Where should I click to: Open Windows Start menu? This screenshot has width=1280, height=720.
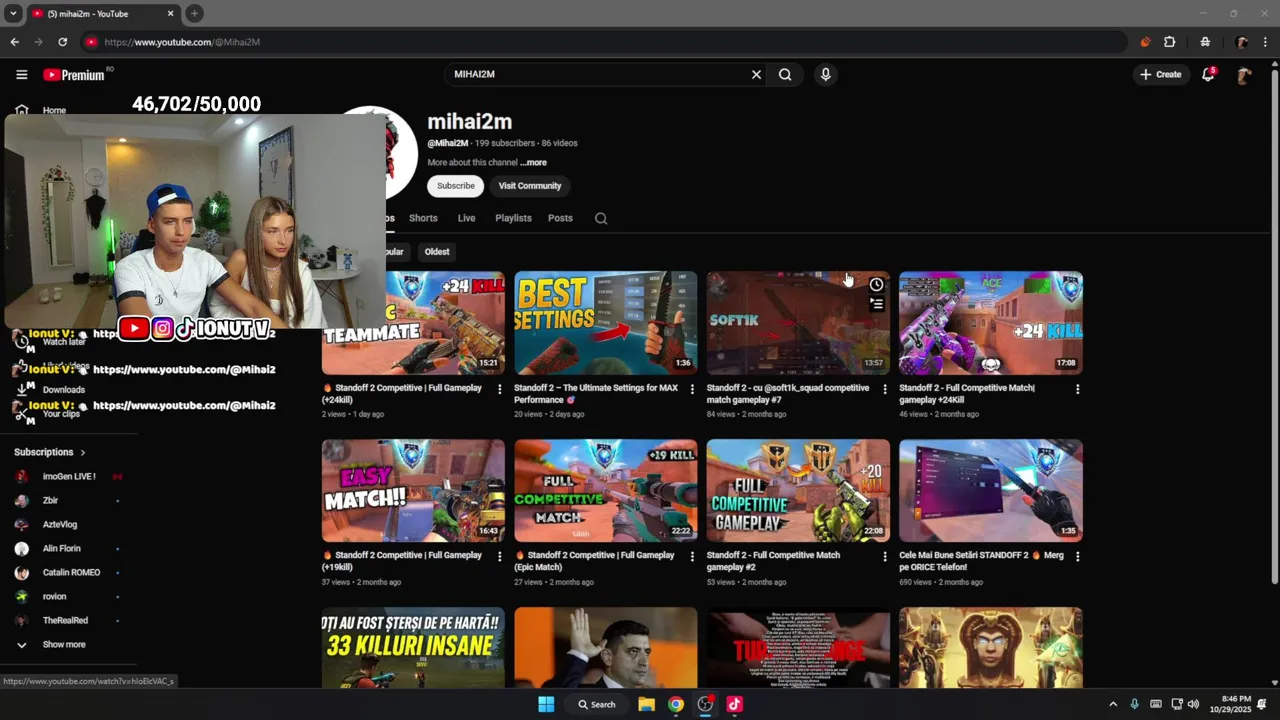pyautogui.click(x=546, y=704)
